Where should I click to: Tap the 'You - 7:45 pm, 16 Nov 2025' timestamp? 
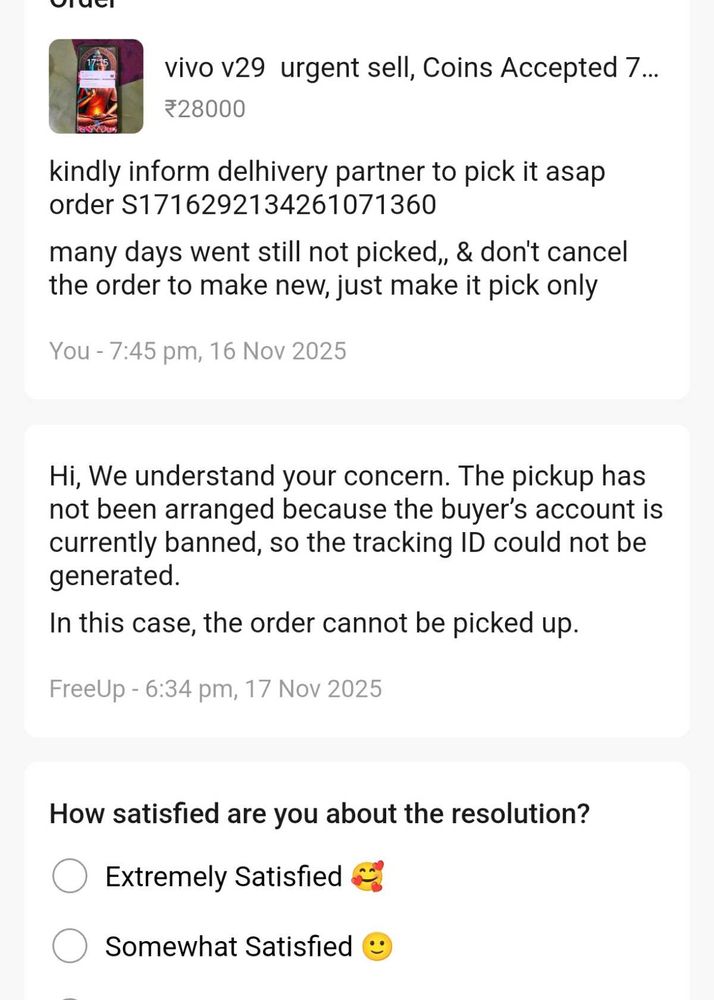pos(198,351)
